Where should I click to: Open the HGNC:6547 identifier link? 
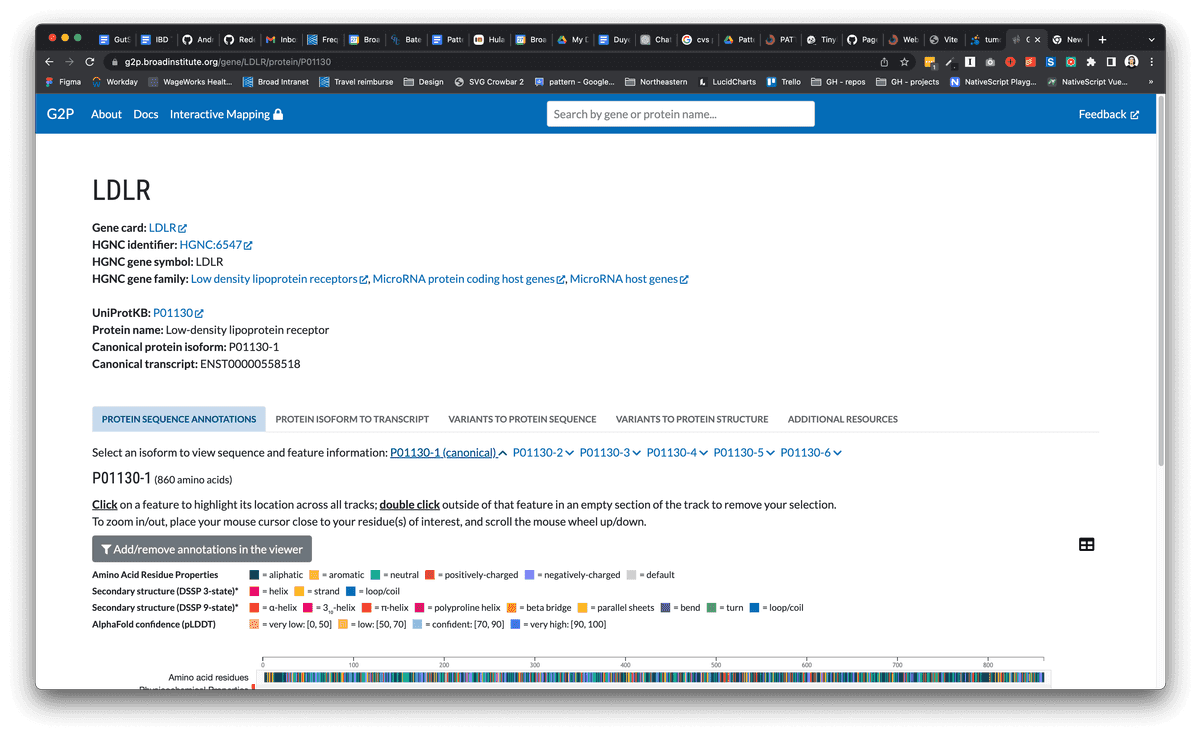pyautogui.click(x=209, y=244)
